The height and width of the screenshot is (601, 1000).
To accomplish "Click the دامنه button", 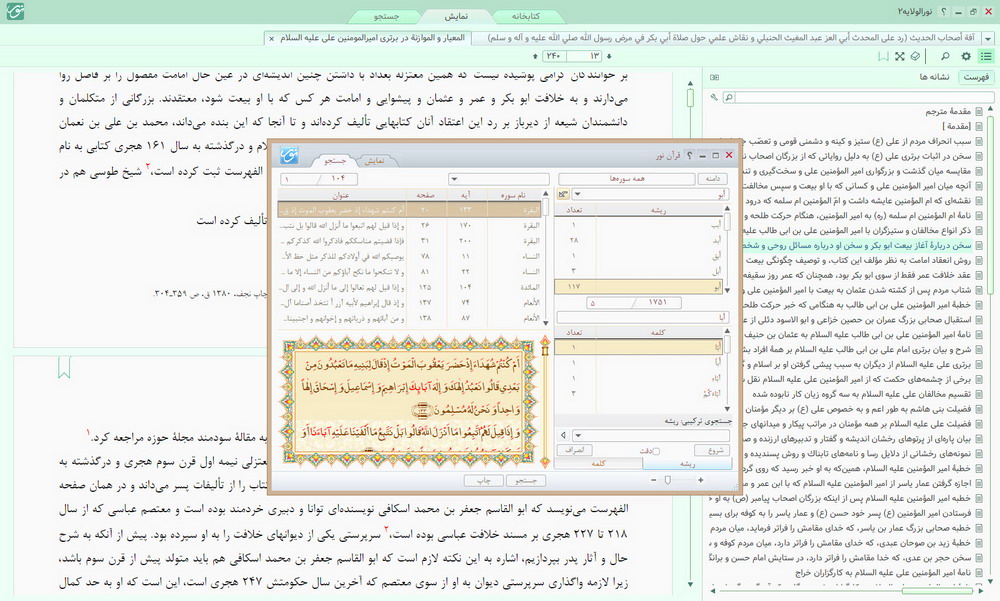I will coord(712,179).
